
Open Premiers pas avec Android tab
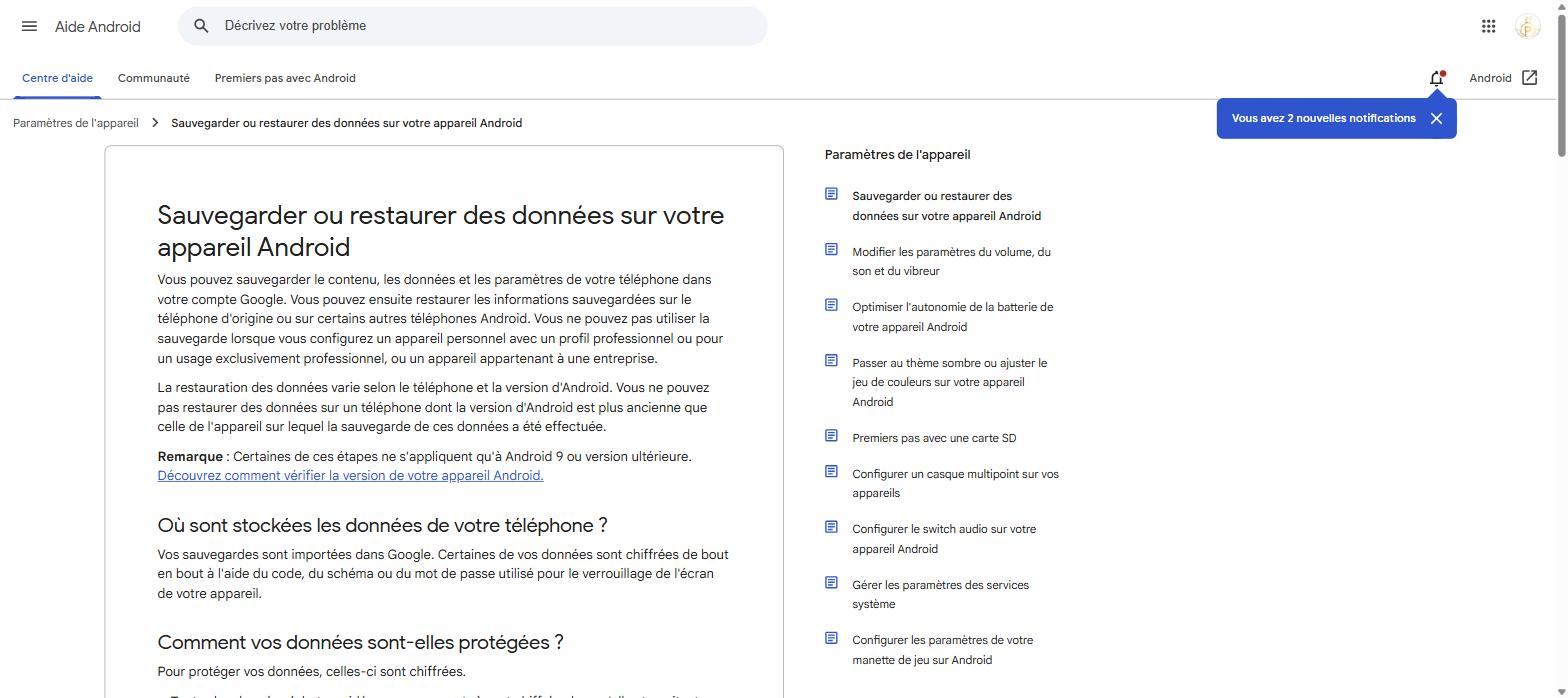285,78
